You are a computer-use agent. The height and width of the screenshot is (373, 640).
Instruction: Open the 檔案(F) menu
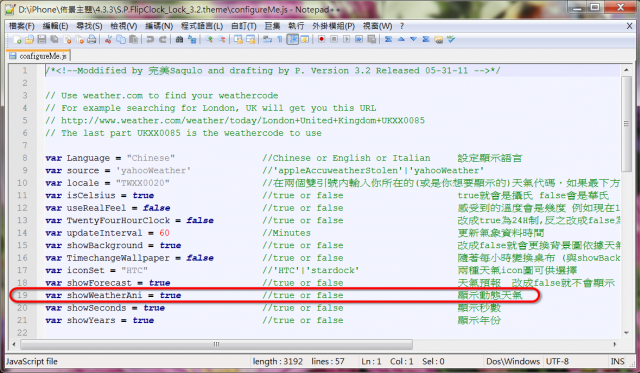click(22, 26)
